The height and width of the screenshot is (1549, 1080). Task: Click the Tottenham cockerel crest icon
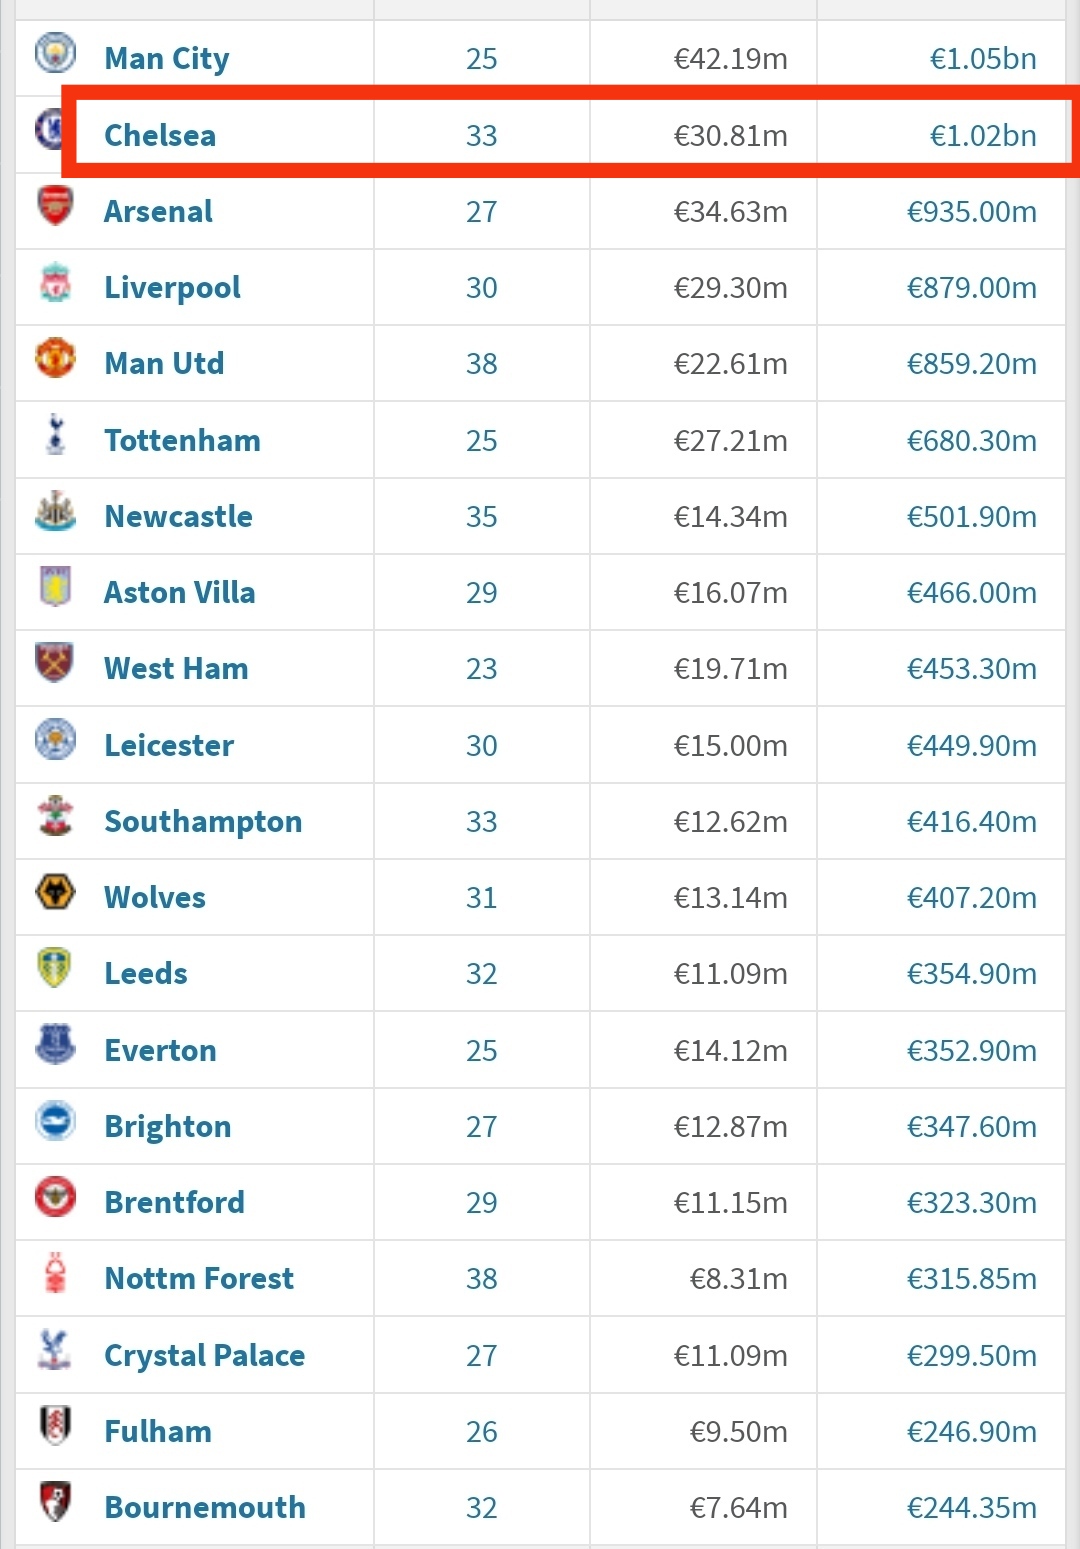pyautogui.click(x=56, y=435)
